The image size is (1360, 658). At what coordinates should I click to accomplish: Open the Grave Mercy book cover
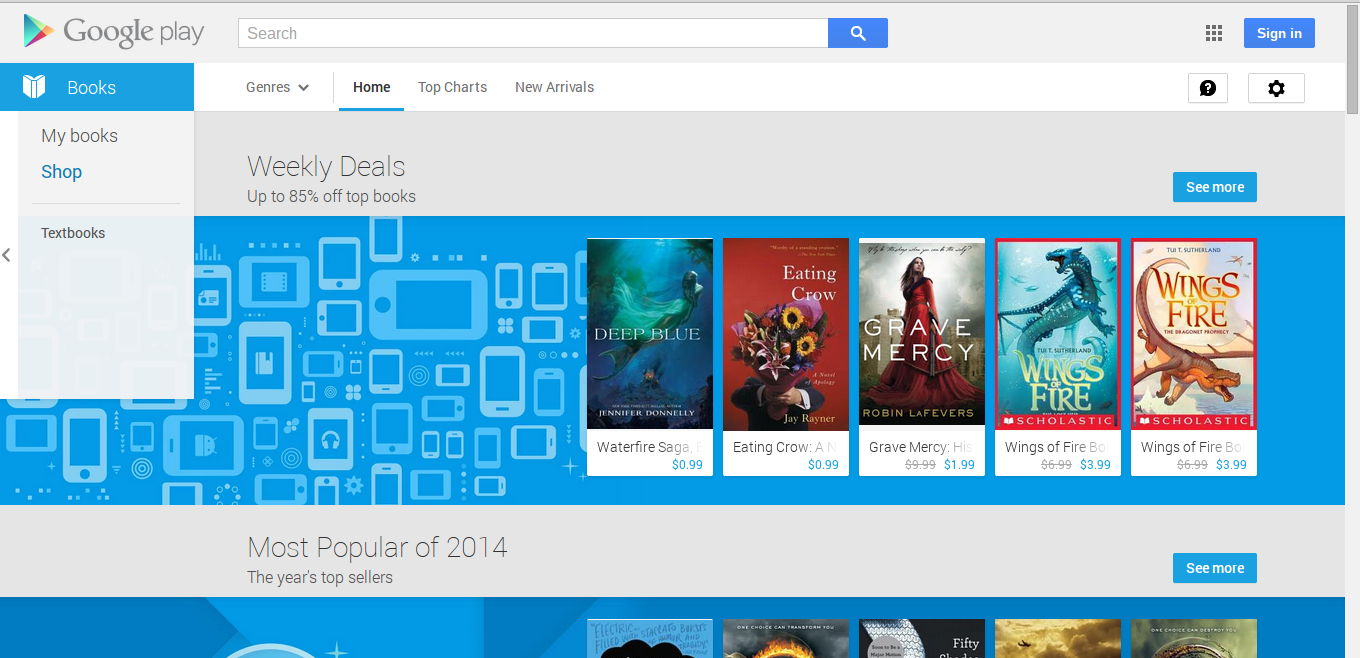(922, 334)
